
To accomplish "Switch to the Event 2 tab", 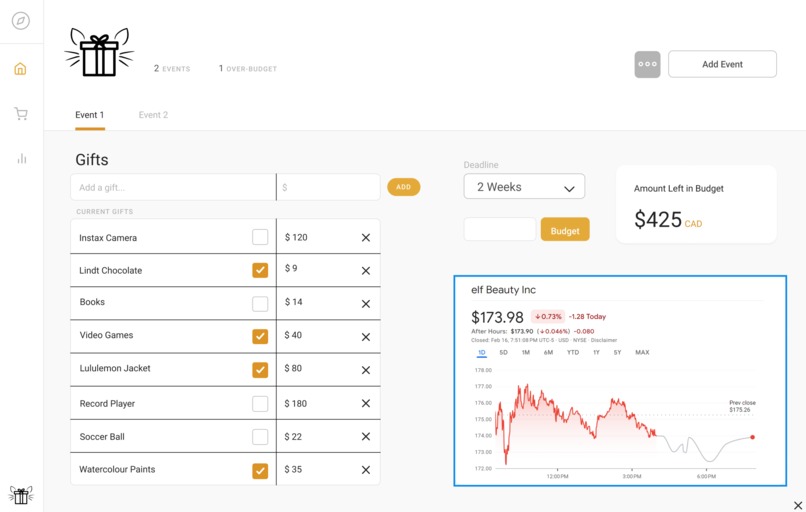I will [x=153, y=115].
